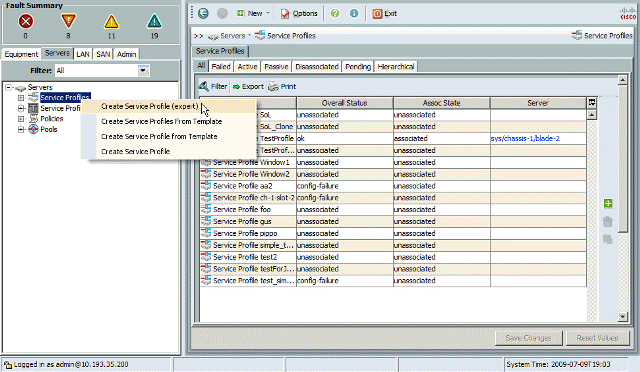Expand the Policies tree node
Image resolution: width=640 pixels, height=372 pixels.
[21, 119]
